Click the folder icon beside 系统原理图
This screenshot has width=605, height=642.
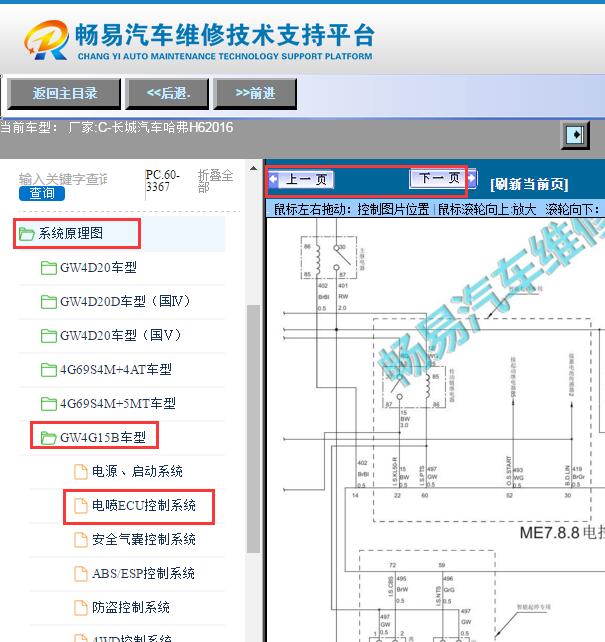tap(27, 234)
